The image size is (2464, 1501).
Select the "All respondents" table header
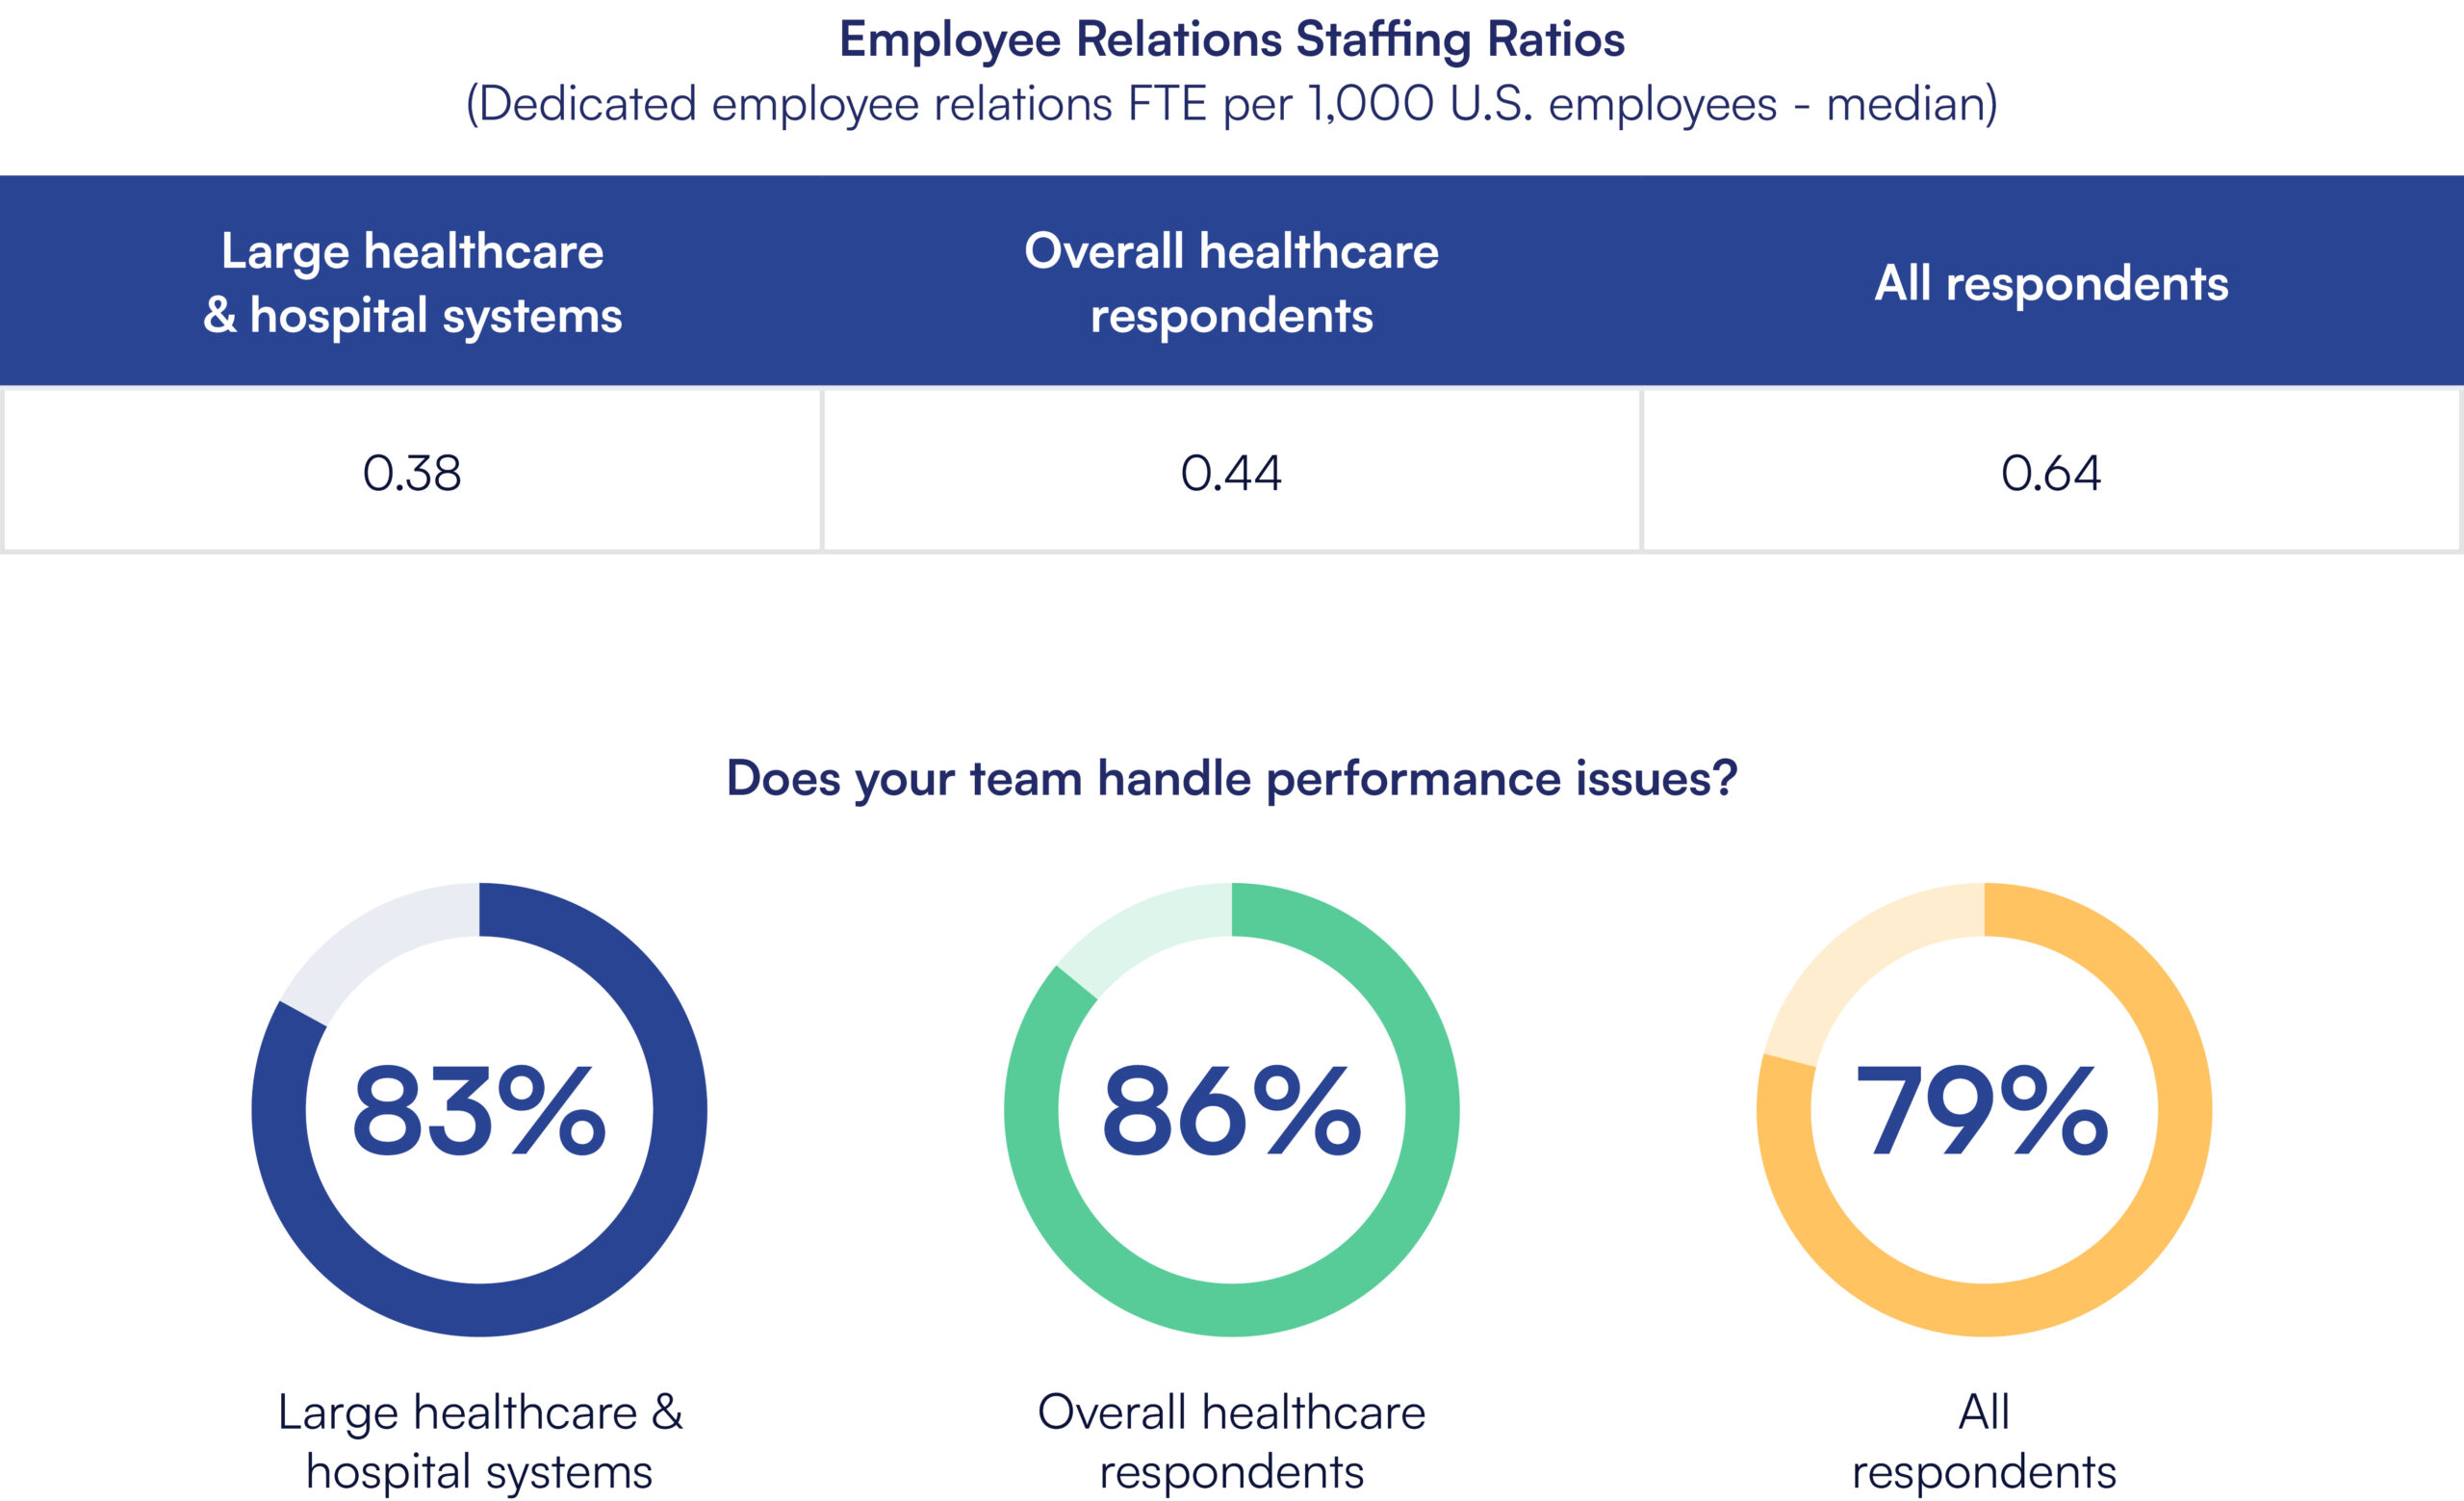[2051, 283]
